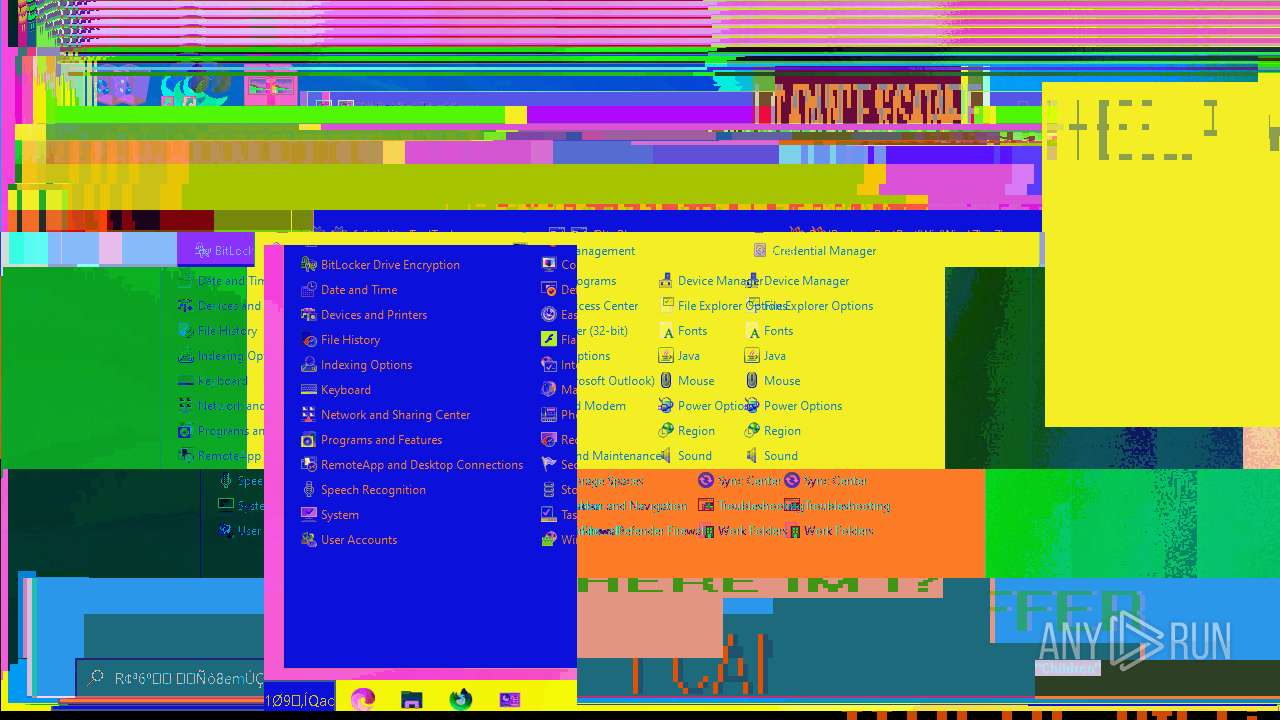
Task: Open File Explorer from taskbar
Action: [412, 699]
